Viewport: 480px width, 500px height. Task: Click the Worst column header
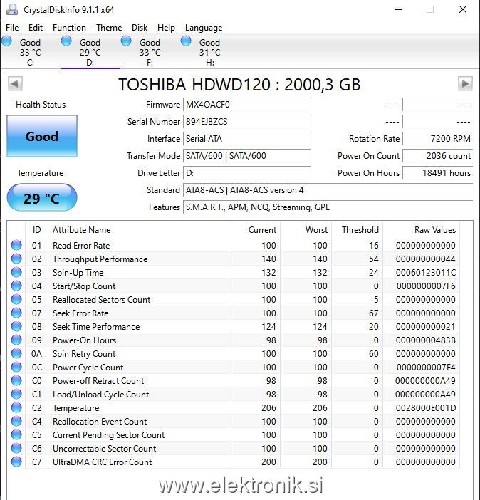coord(317,230)
